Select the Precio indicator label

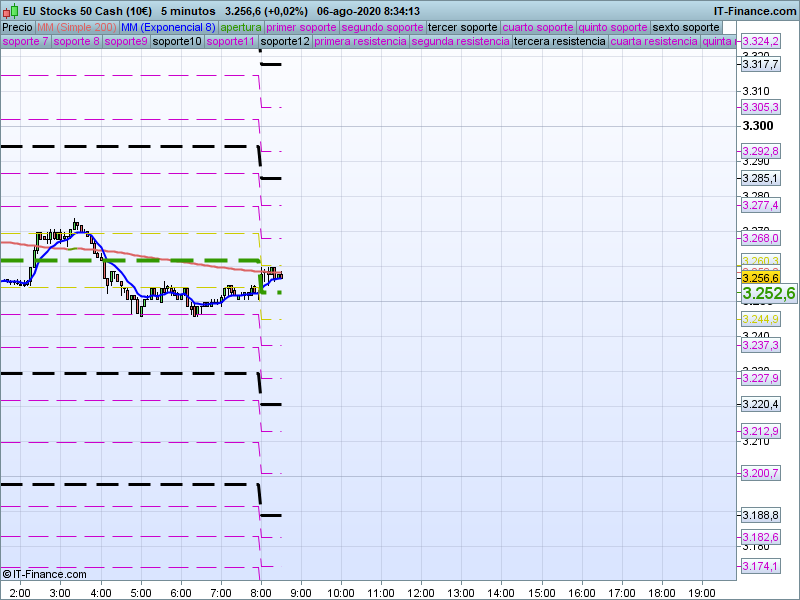[x=17, y=27]
